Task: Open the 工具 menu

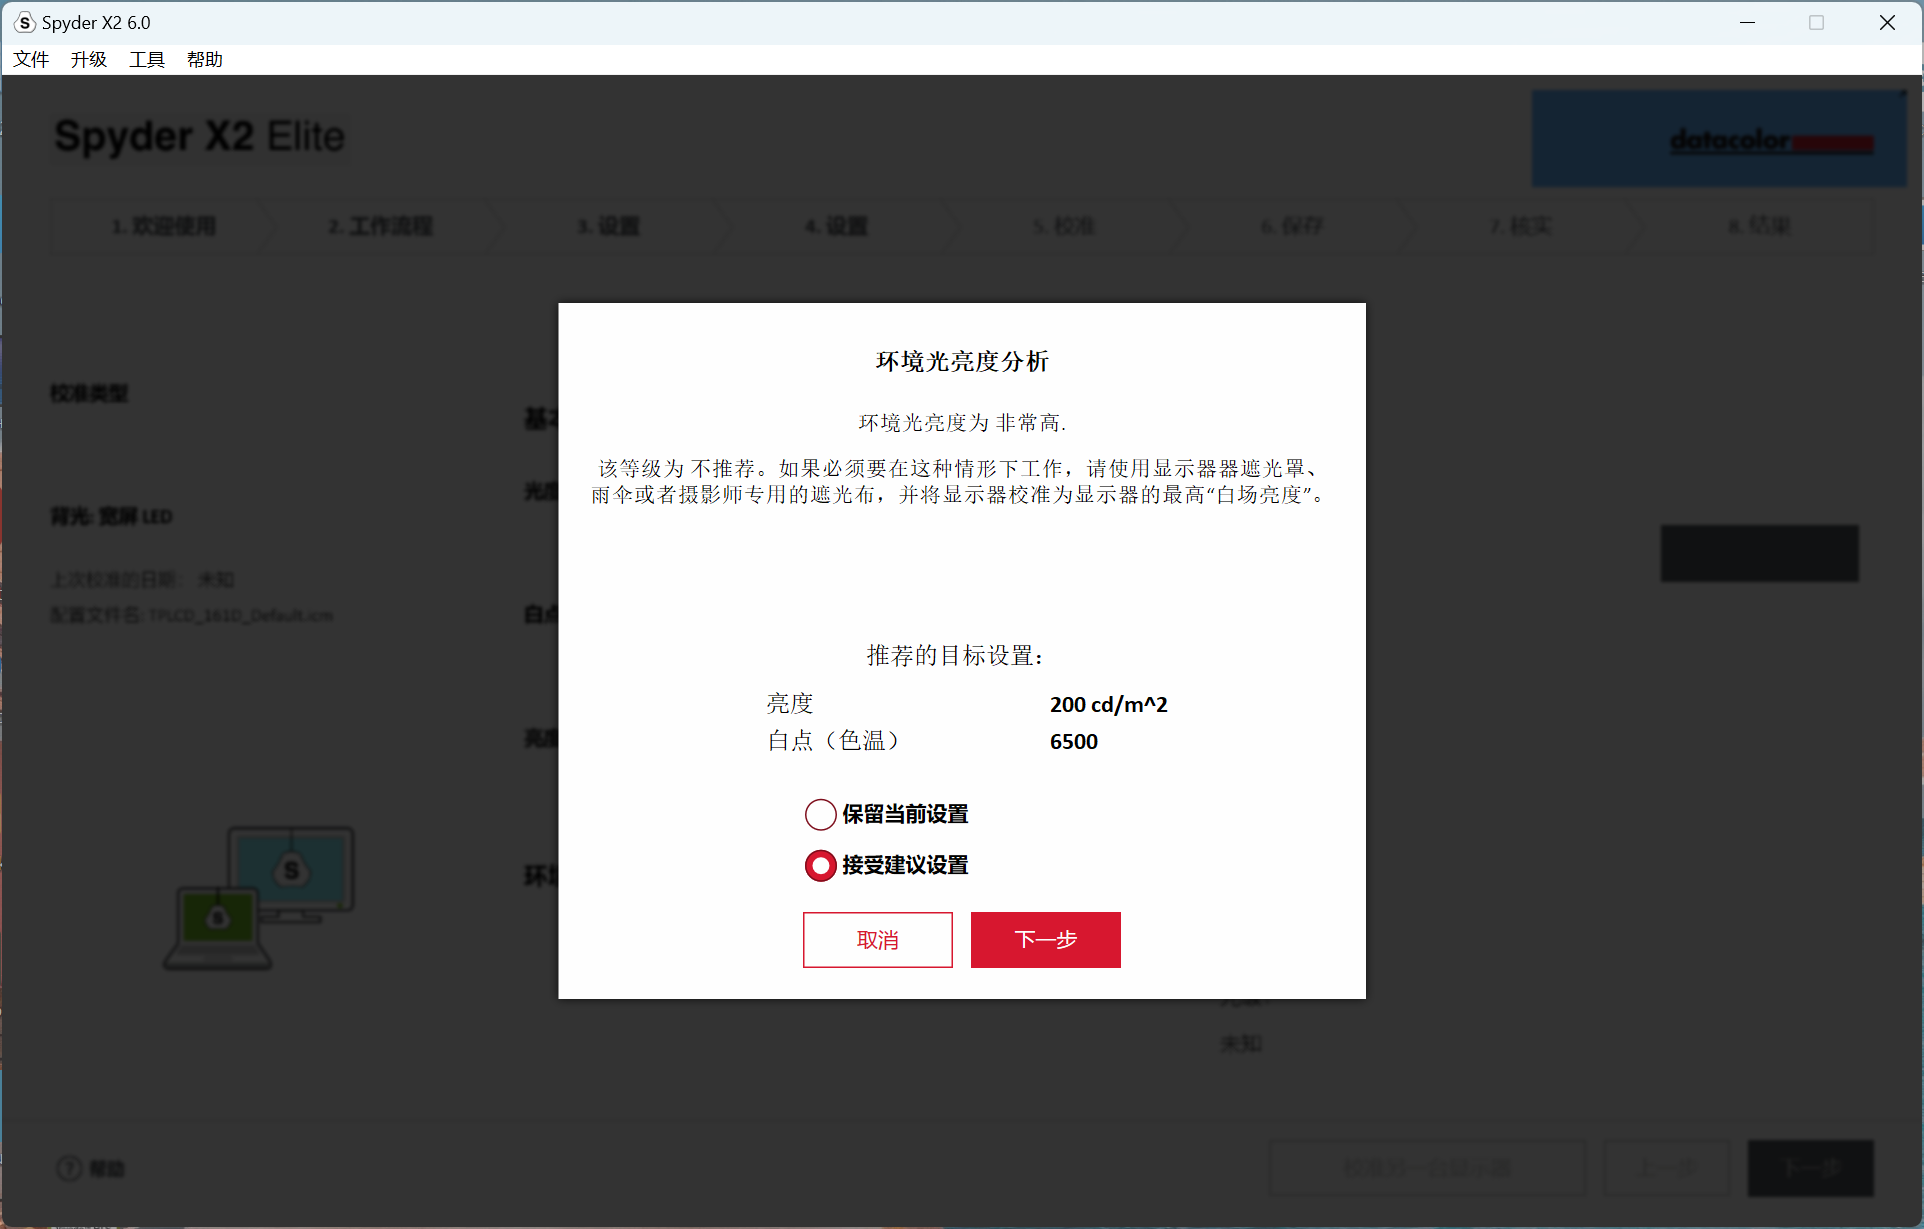Action: [147, 59]
